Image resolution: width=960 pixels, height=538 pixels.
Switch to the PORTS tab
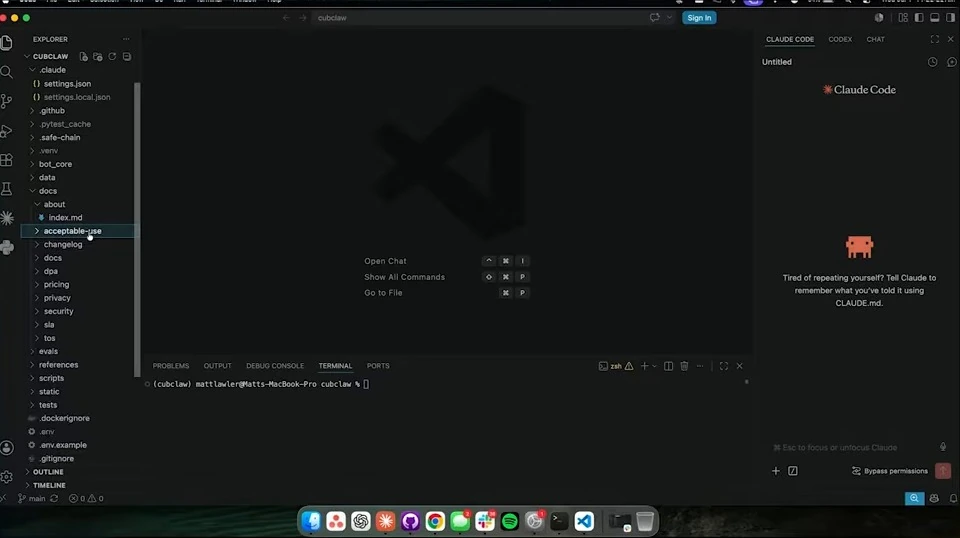point(378,366)
